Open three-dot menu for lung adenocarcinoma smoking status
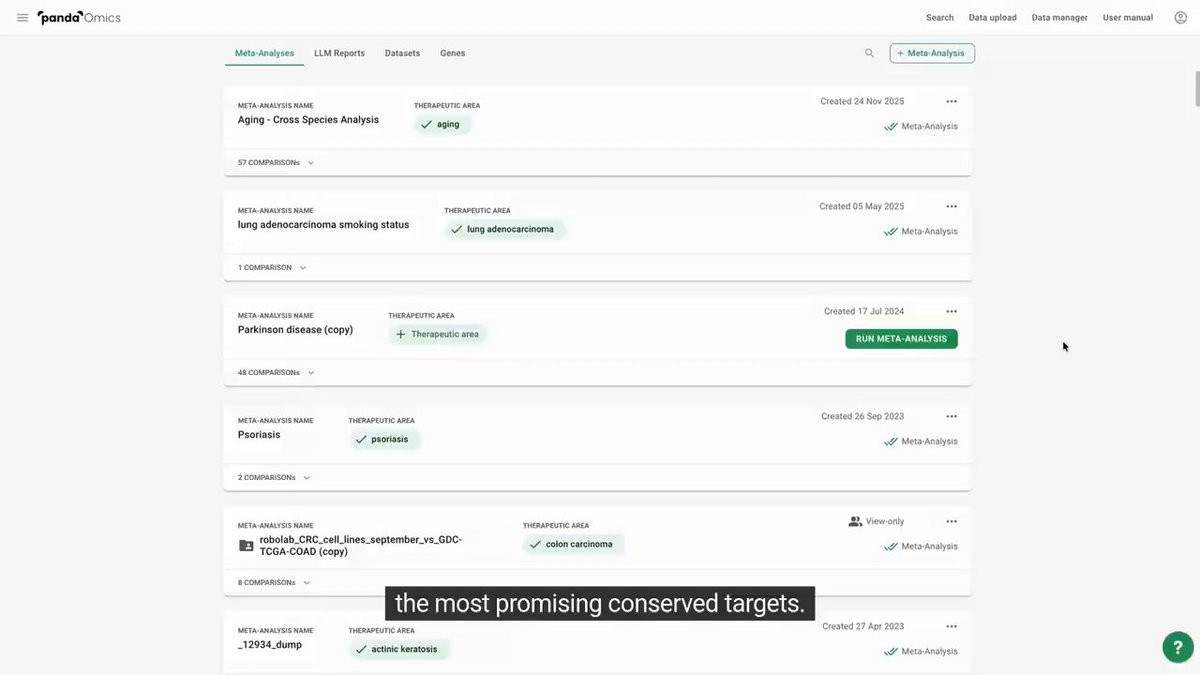The height and width of the screenshot is (675, 1200). (x=951, y=206)
